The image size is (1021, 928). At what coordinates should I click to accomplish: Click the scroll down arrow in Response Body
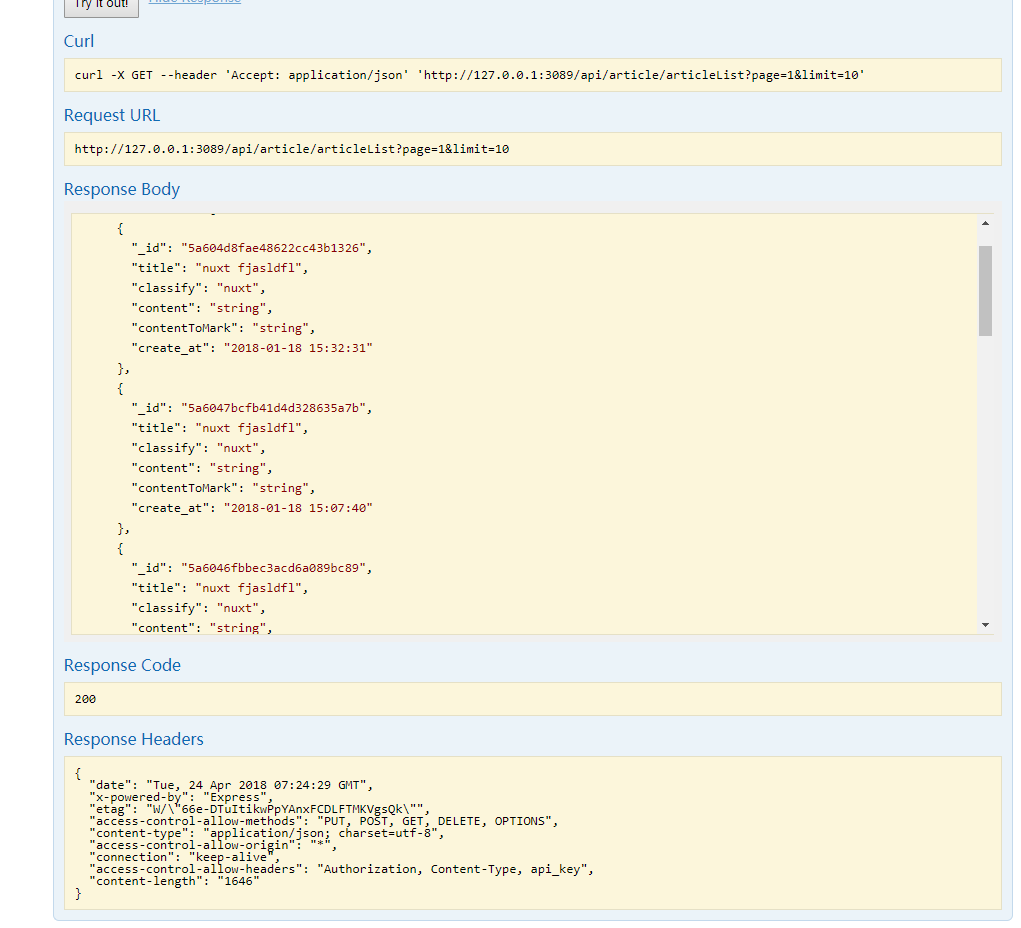985,625
